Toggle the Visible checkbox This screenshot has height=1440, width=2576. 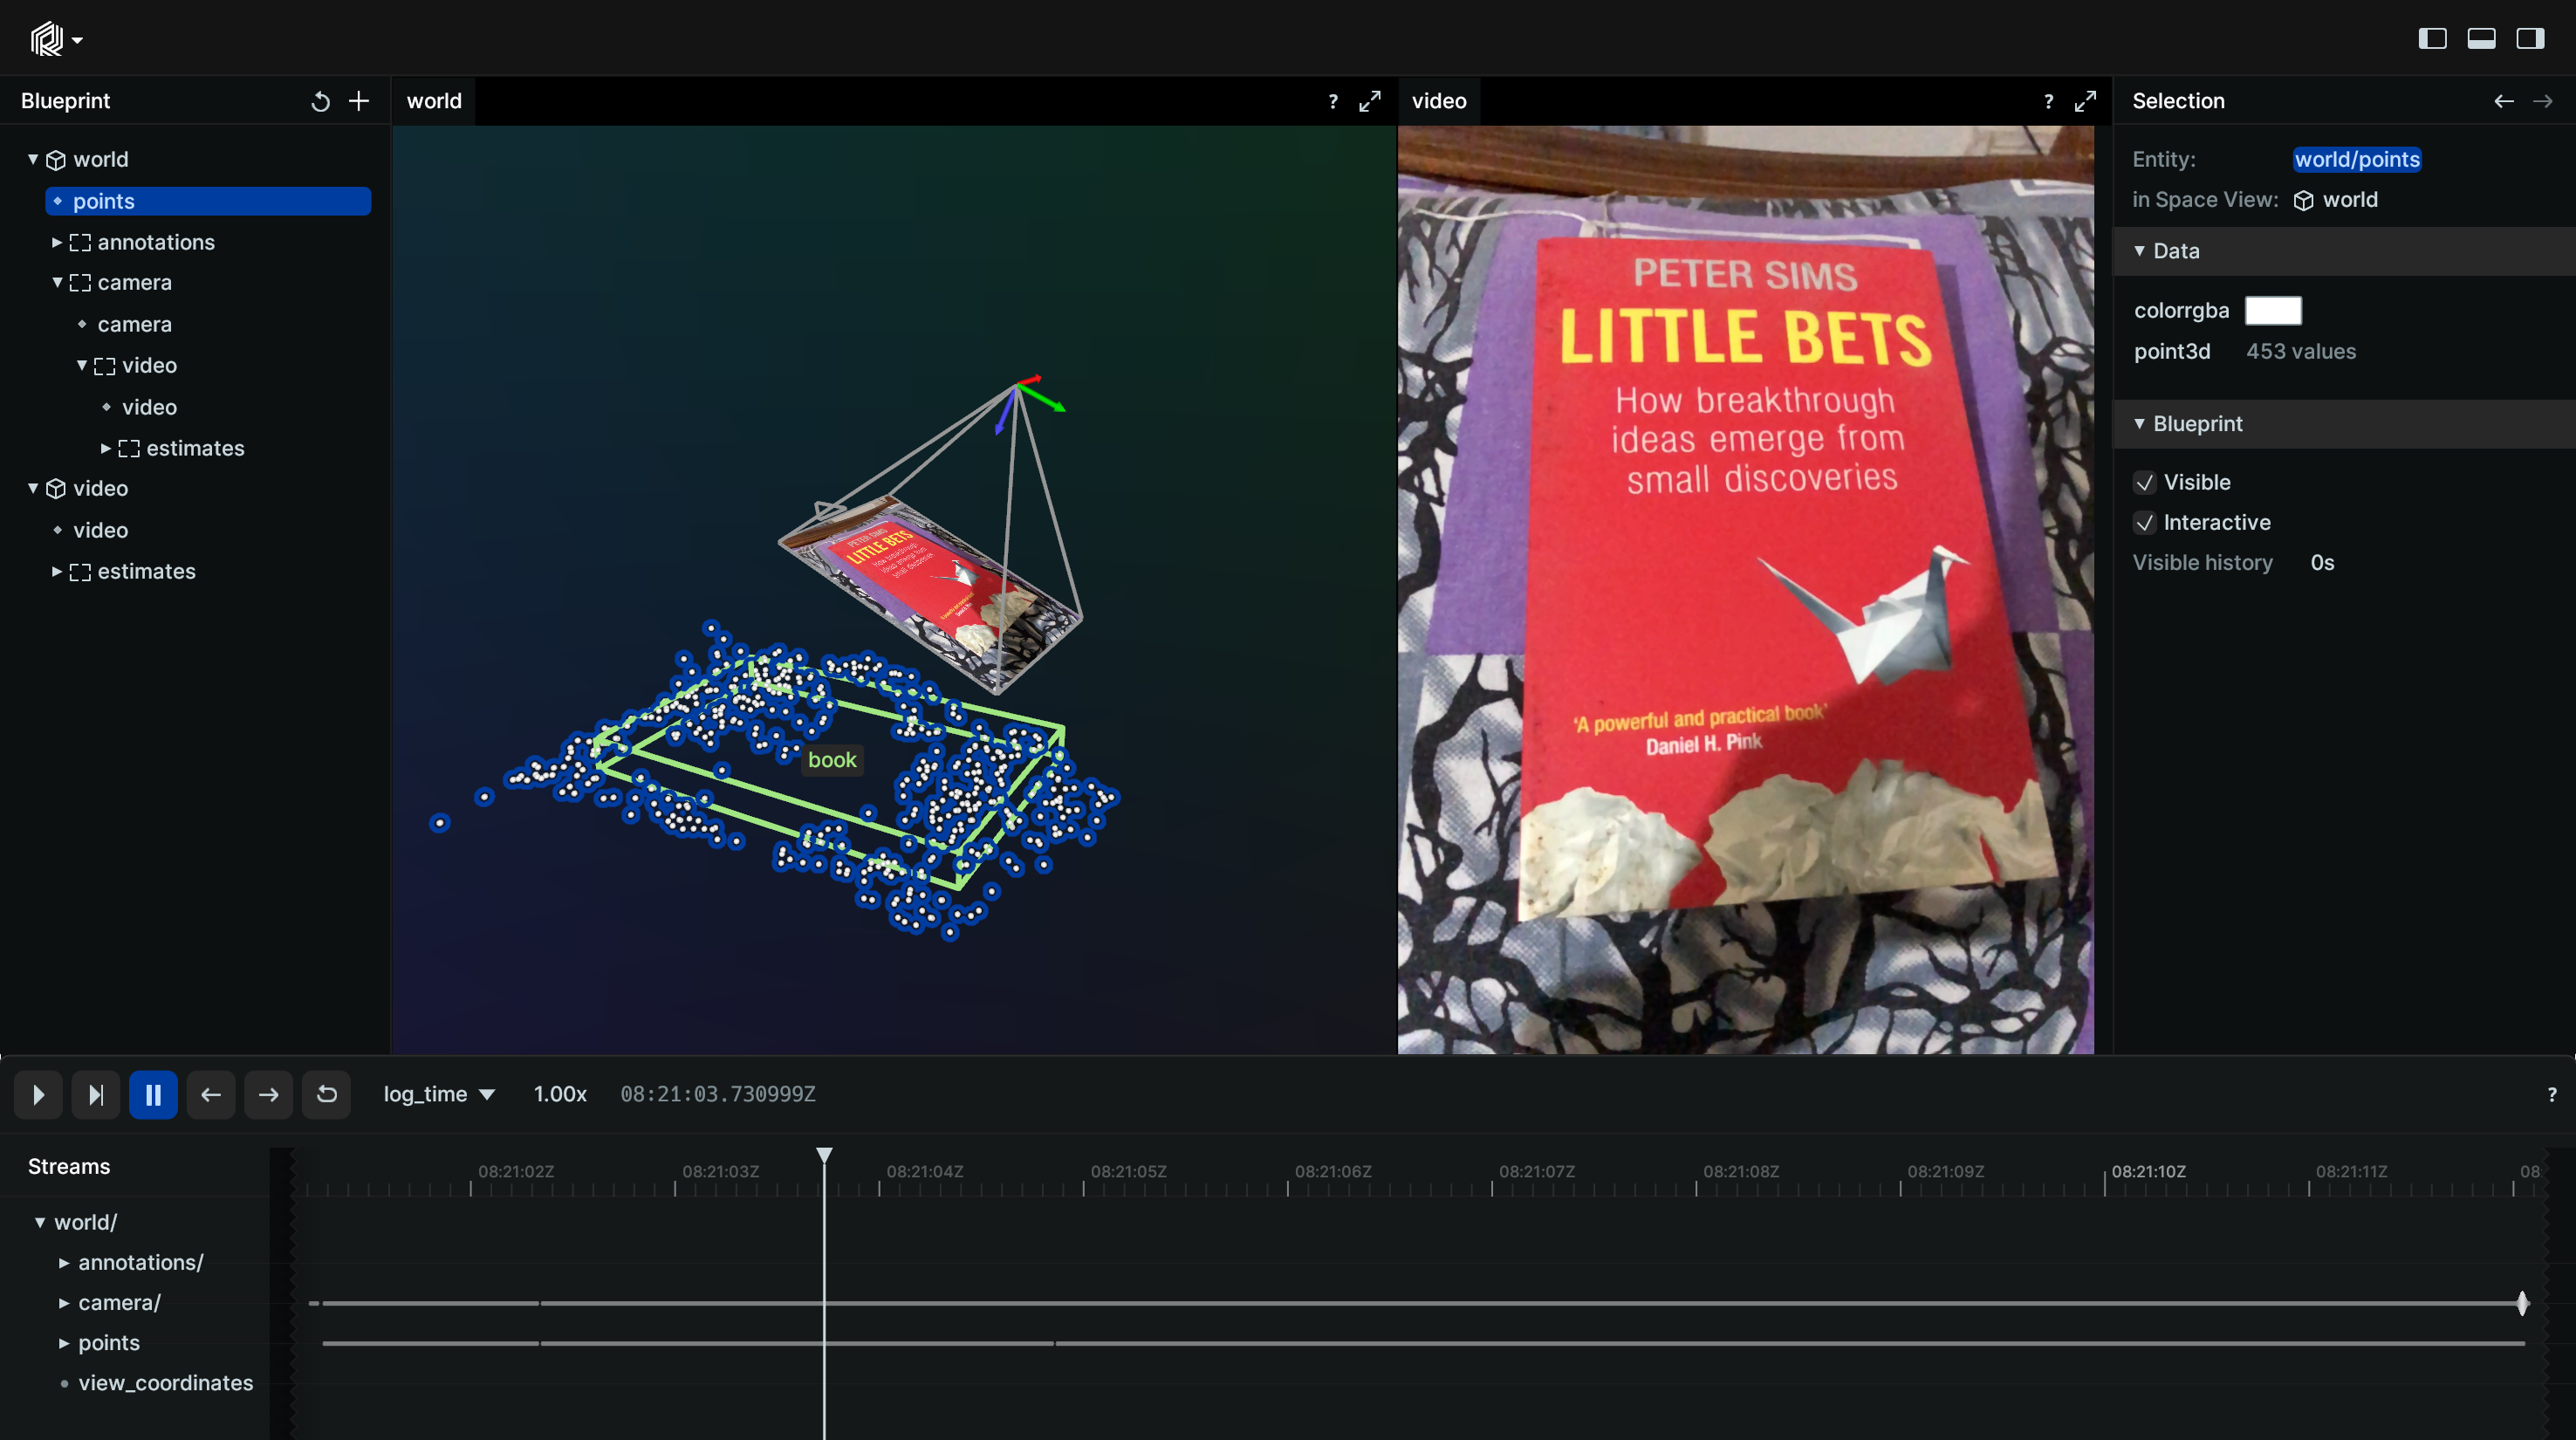tap(2144, 482)
